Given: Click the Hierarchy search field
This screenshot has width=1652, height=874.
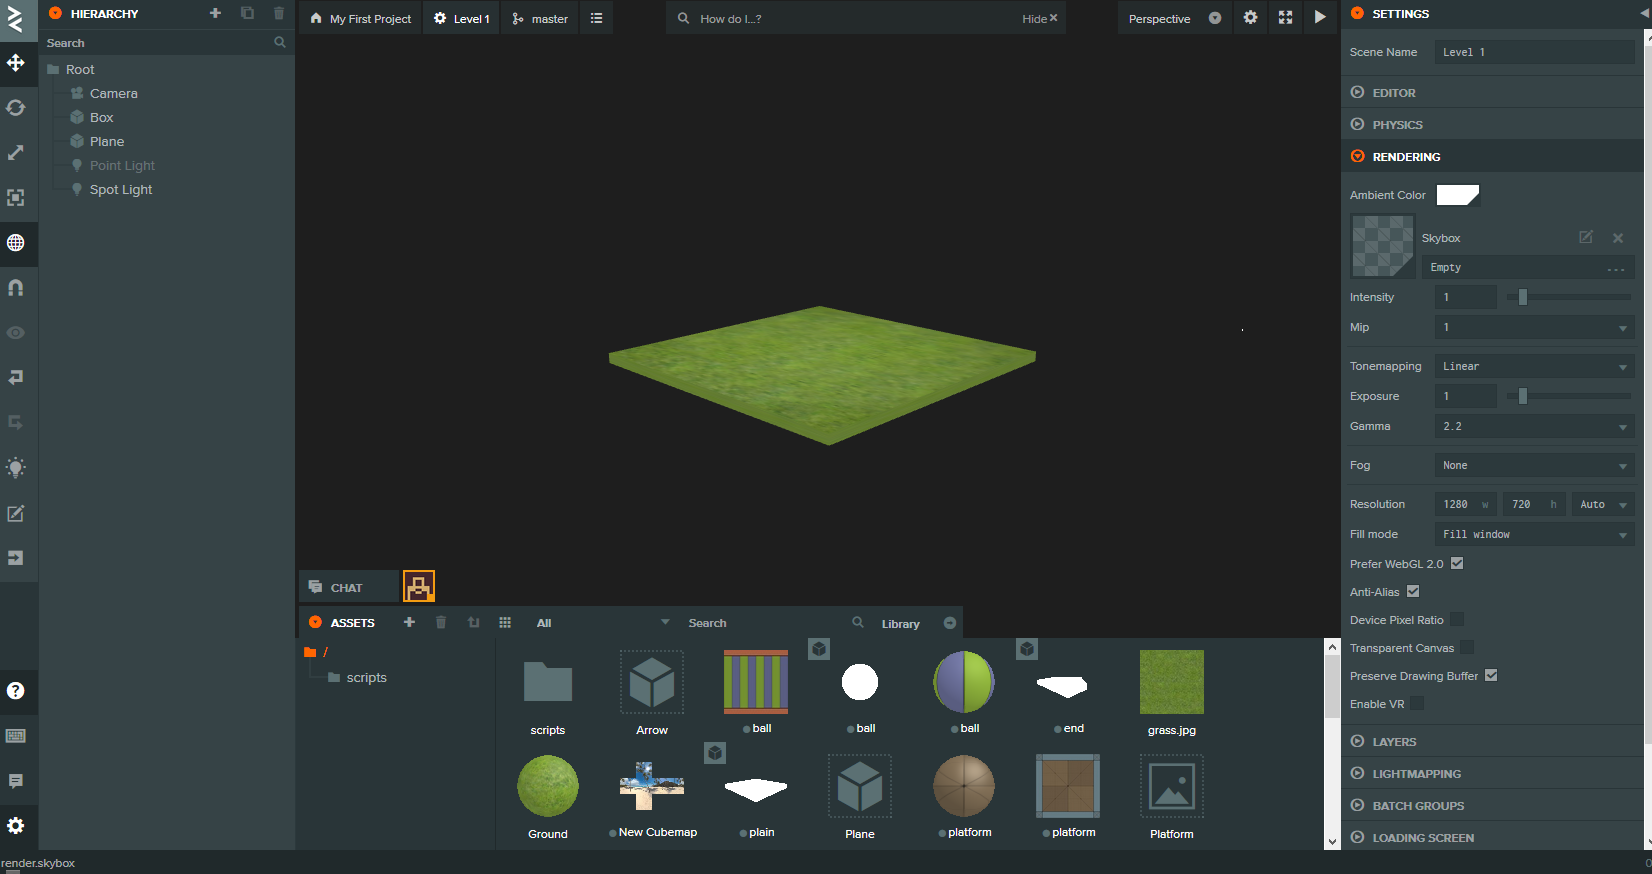Looking at the screenshot, I should (x=166, y=43).
